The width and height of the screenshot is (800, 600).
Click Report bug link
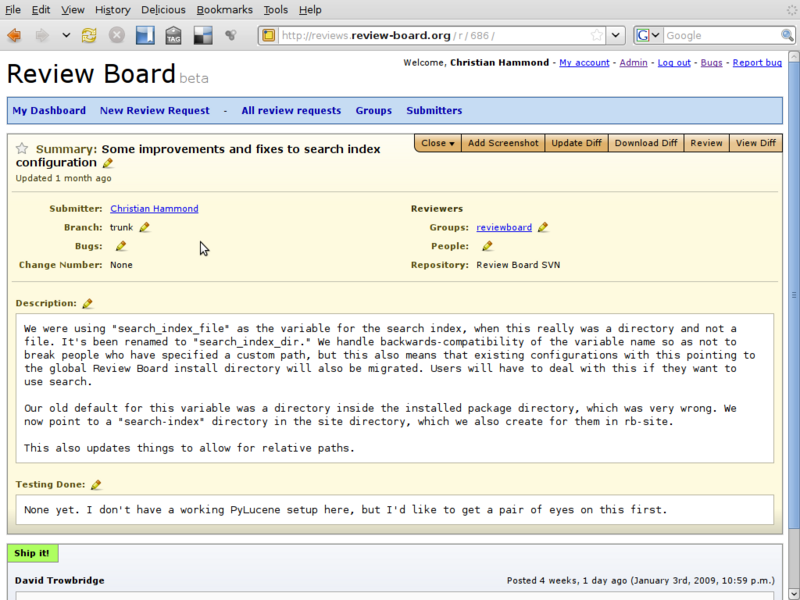(x=757, y=62)
